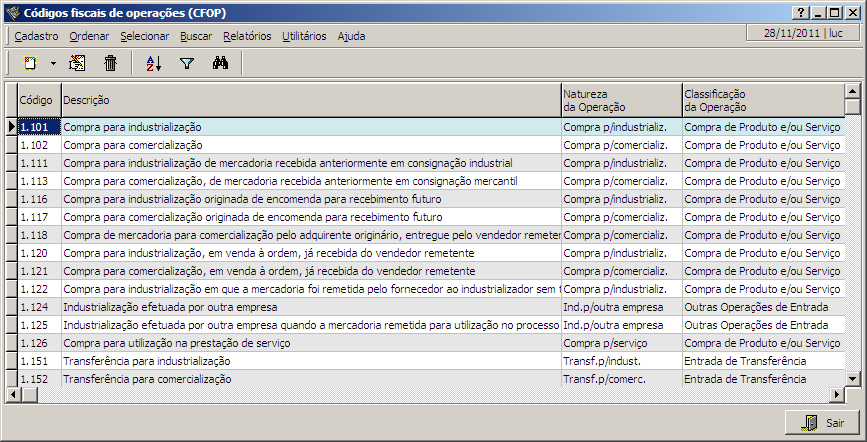Open the Relatórios menu
This screenshot has height=442, width=867.
pos(247,36)
